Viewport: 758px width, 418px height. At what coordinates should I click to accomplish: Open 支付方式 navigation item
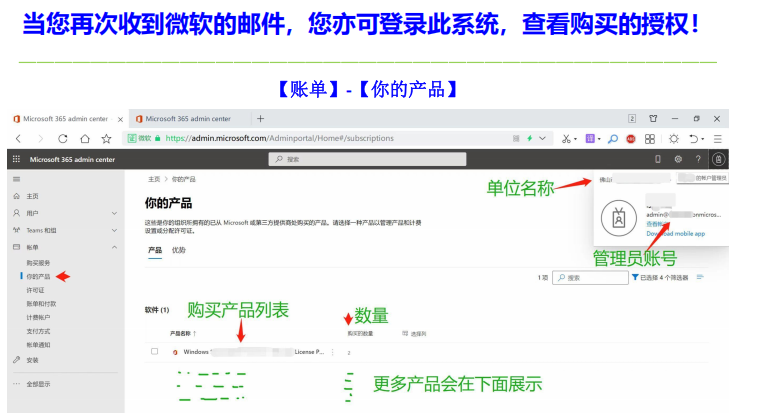pos(38,332)
